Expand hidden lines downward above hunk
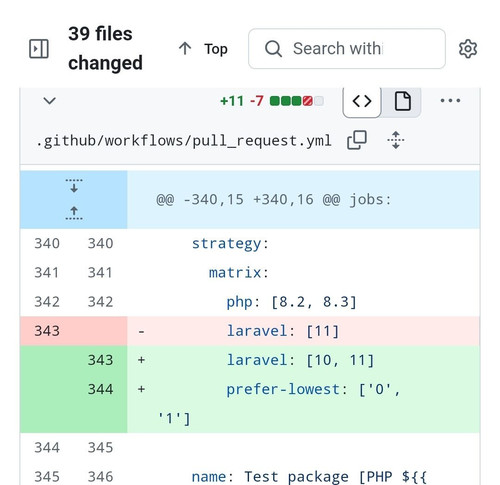Image resolution: width=500 pixels, height=485 pixels. (x=74, y=186)
